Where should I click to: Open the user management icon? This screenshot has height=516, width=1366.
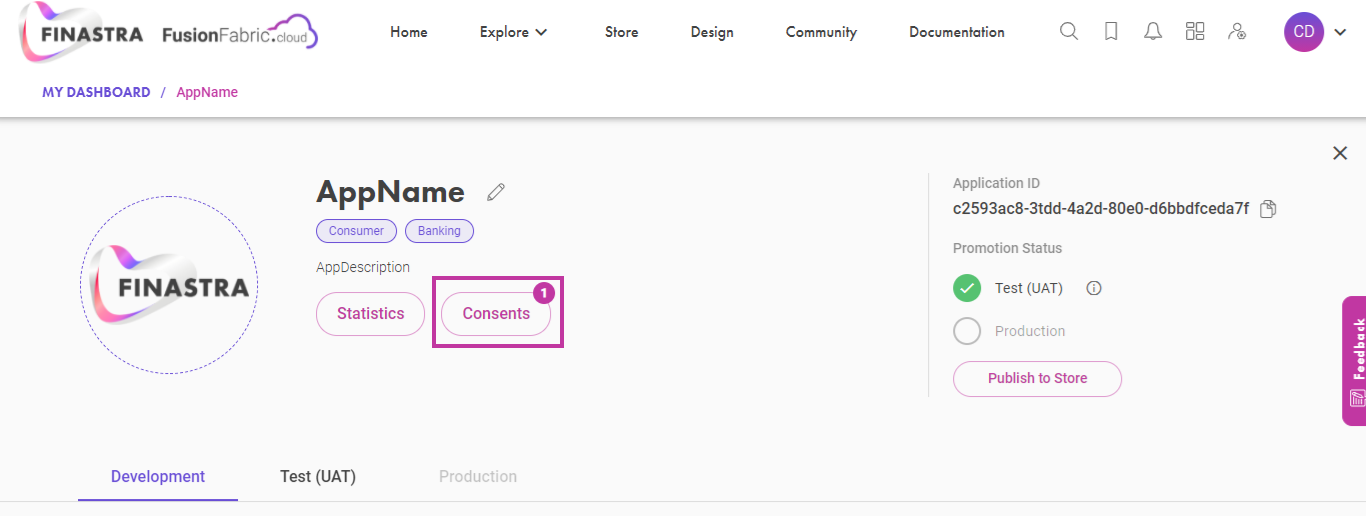click(1237, 31)
